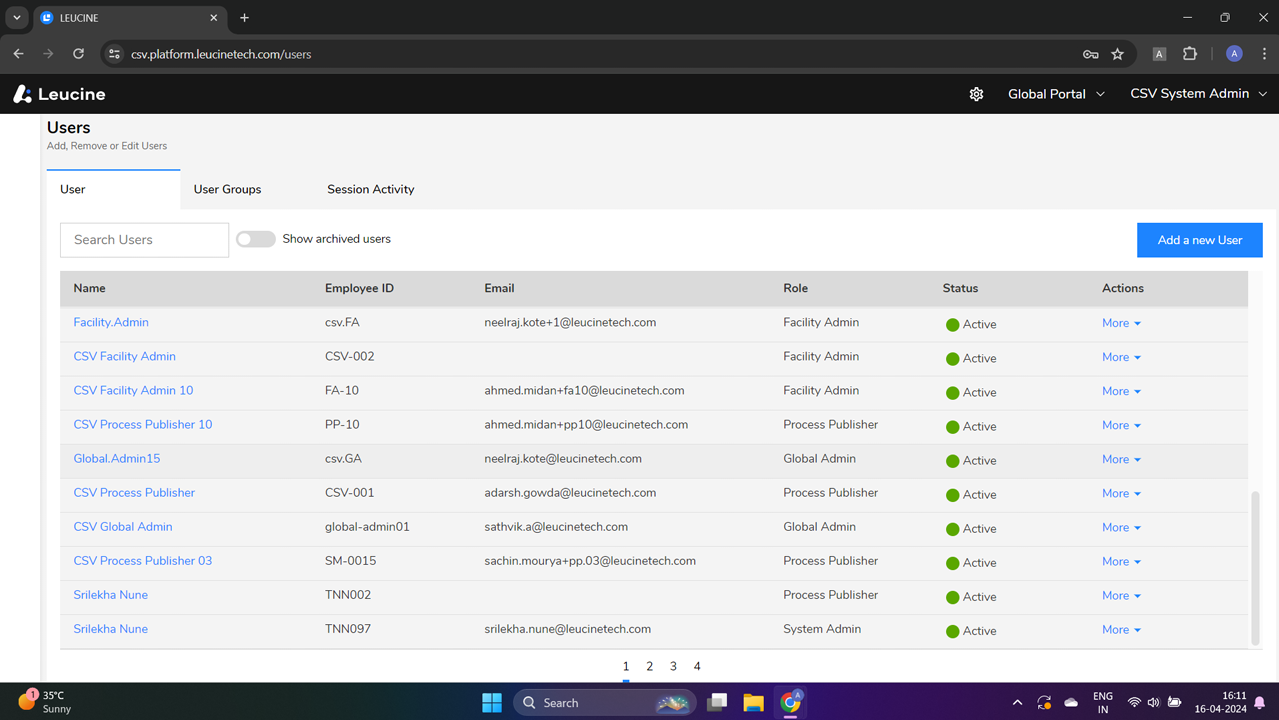Open the CSV Global Admin user link
1279x720 pixels.
coord(123,526)
